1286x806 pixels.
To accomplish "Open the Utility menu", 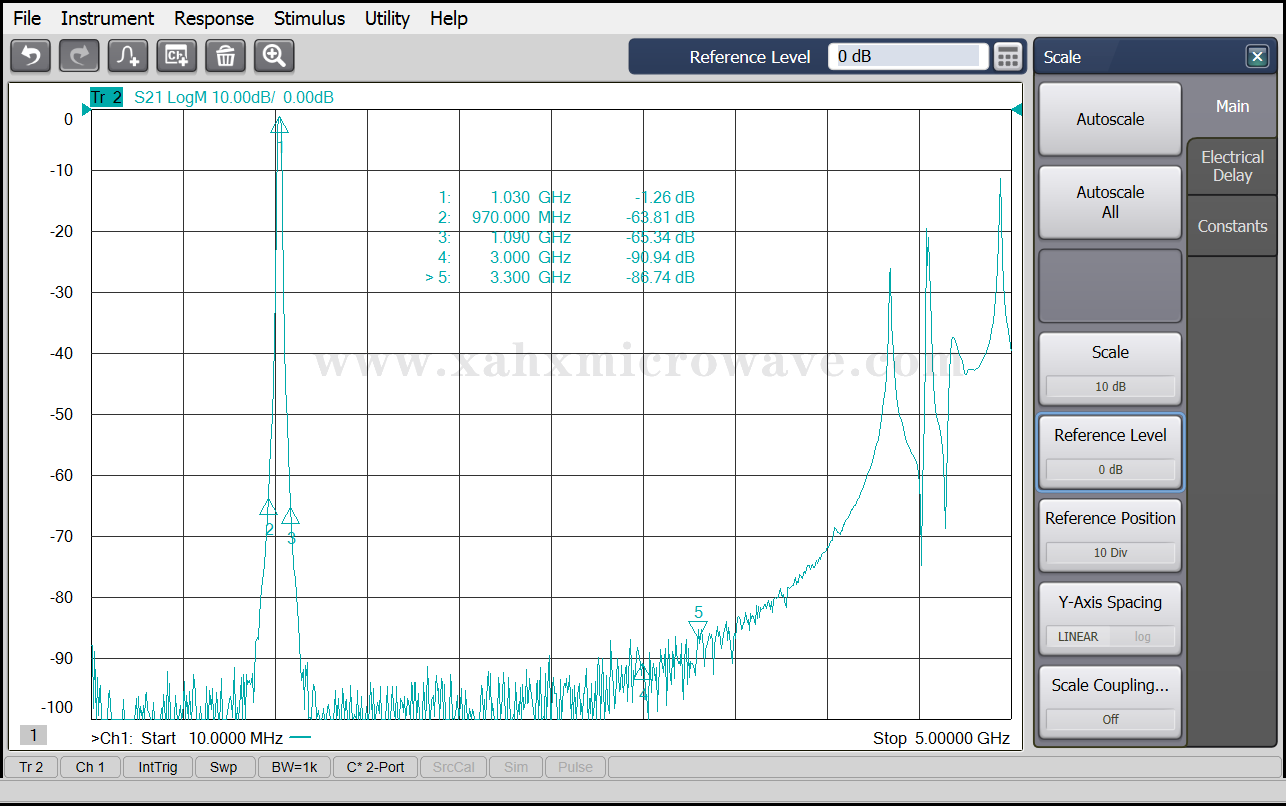I will 387,18.
